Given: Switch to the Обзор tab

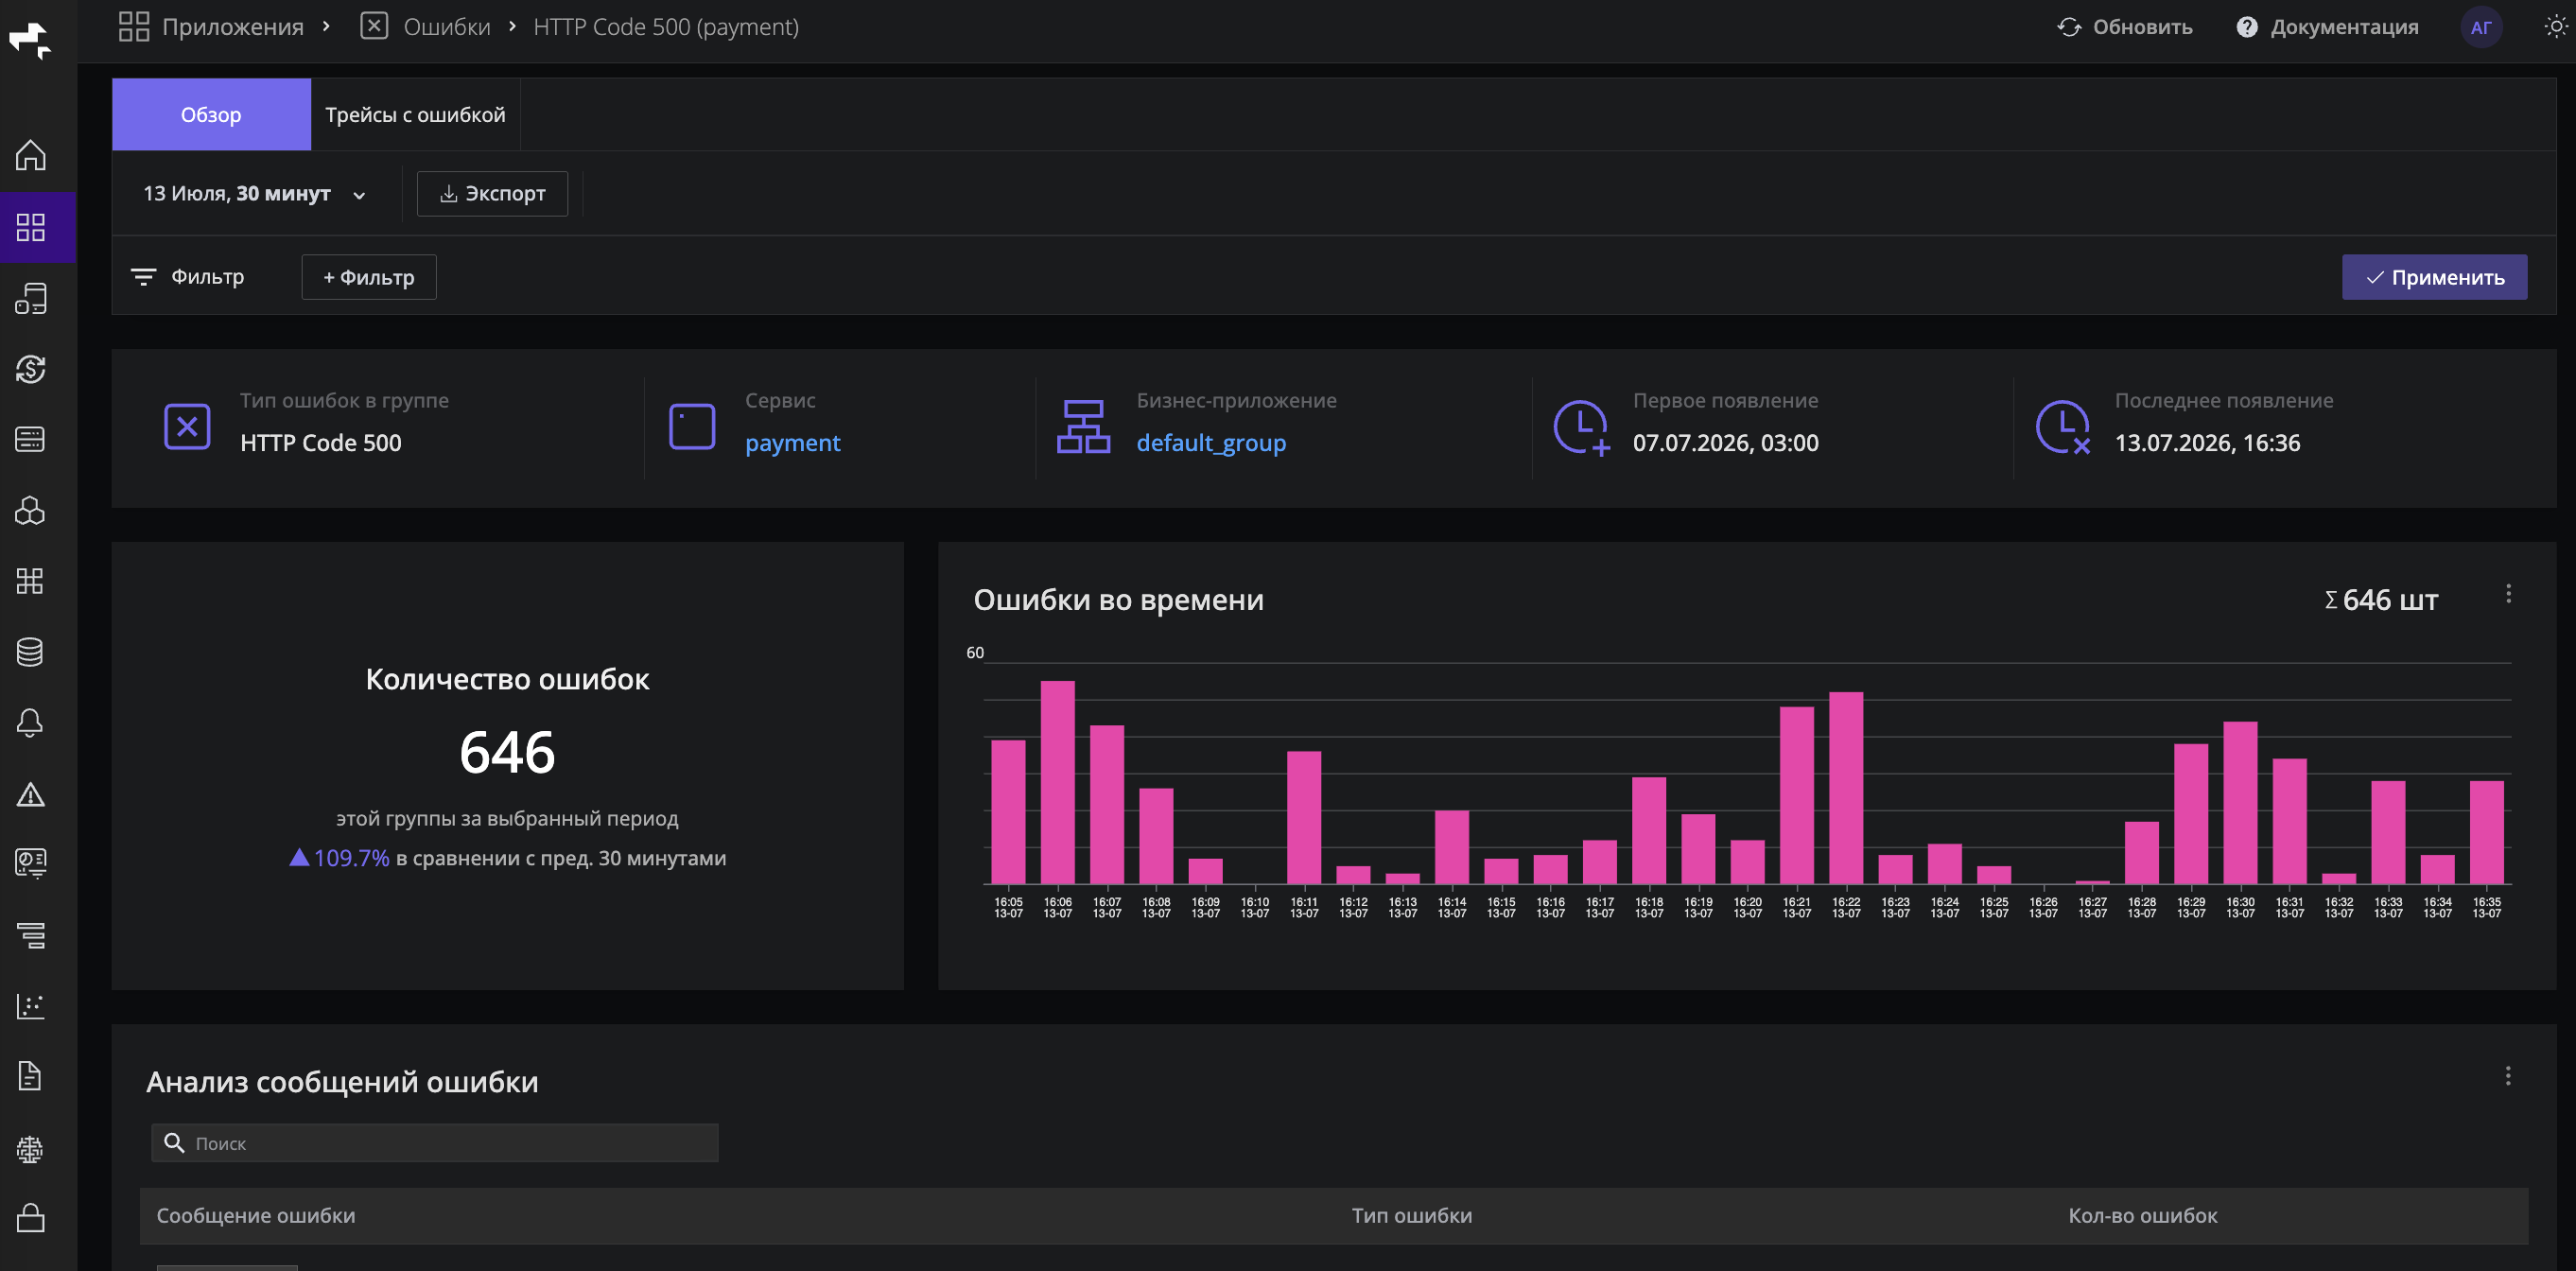Looking at the screenshot, I should [211, 115].
